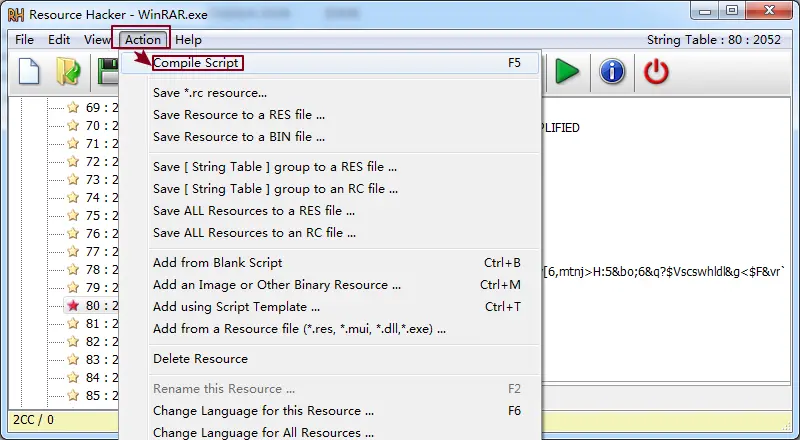Click the New blank file toolbar icon
Image resolution: width=800 pixels, height=440 pixels.
pyautogui.click(x=29, y=71)
